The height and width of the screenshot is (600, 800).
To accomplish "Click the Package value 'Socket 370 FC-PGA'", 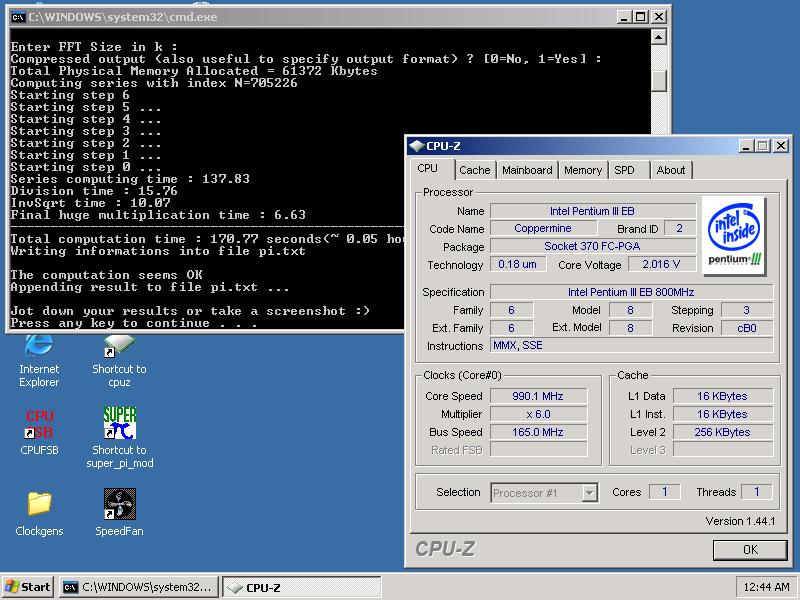I will pos(593,246).
